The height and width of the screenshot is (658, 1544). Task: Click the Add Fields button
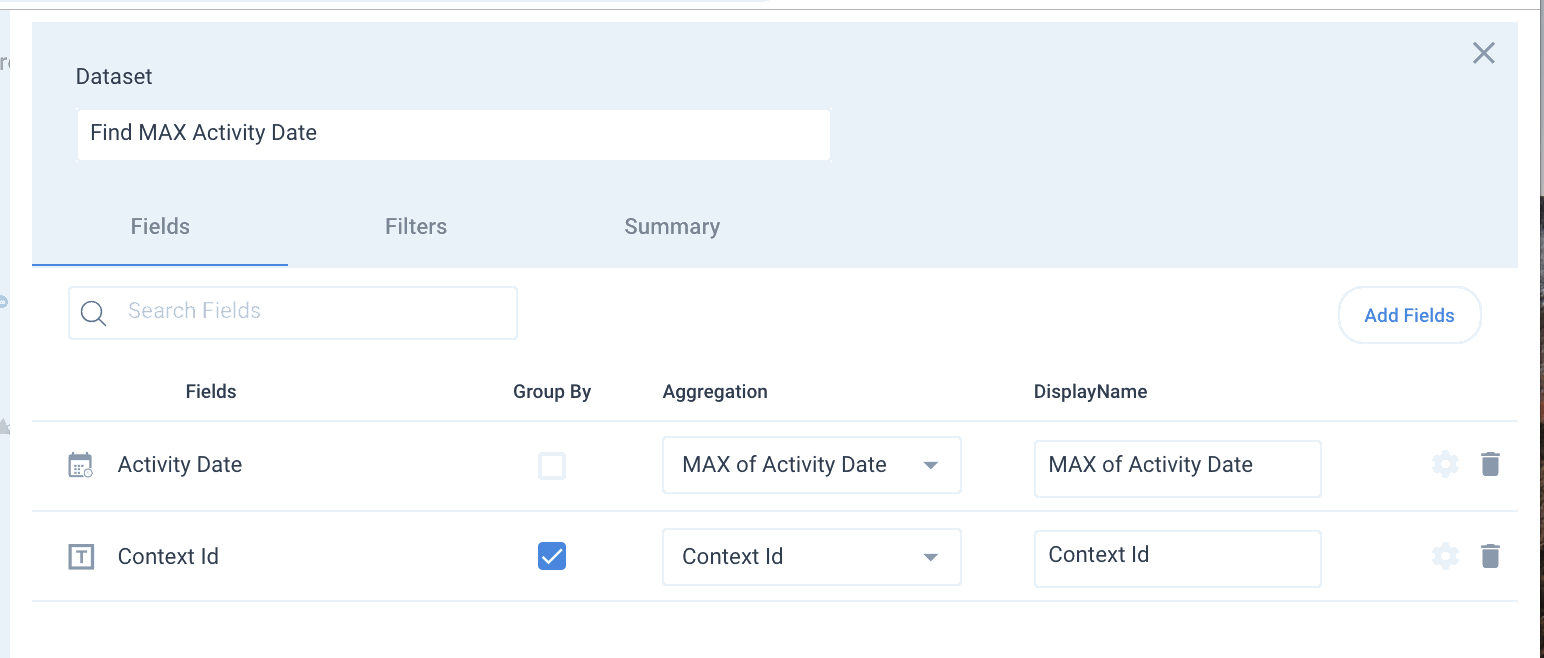(1409, 315)
